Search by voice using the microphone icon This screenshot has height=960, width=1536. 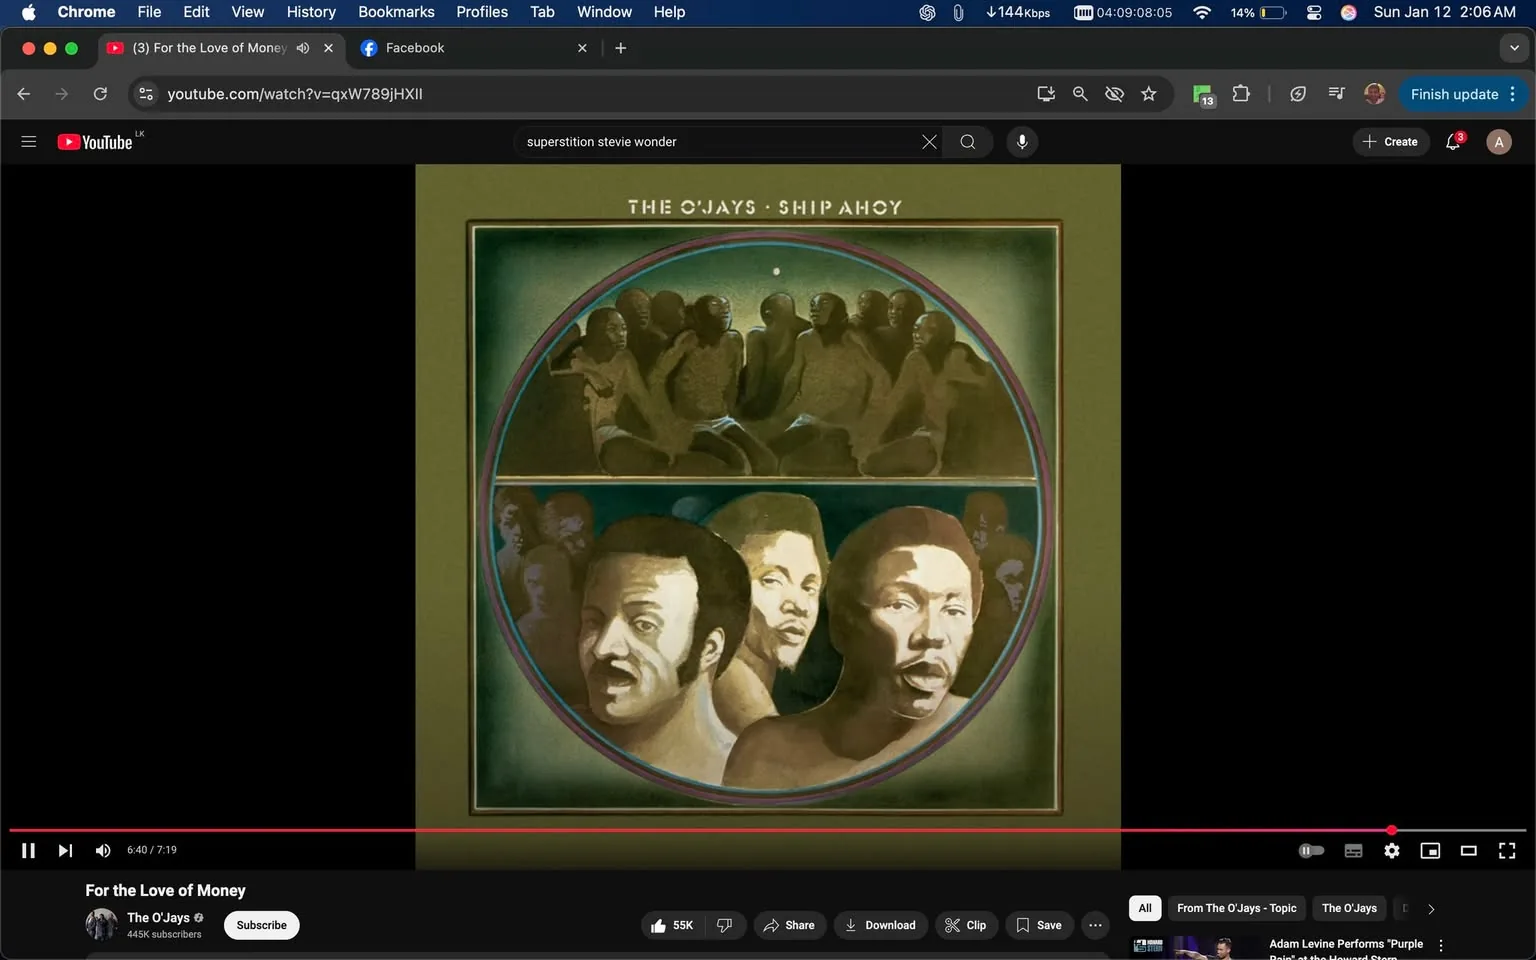[1021, 141]
